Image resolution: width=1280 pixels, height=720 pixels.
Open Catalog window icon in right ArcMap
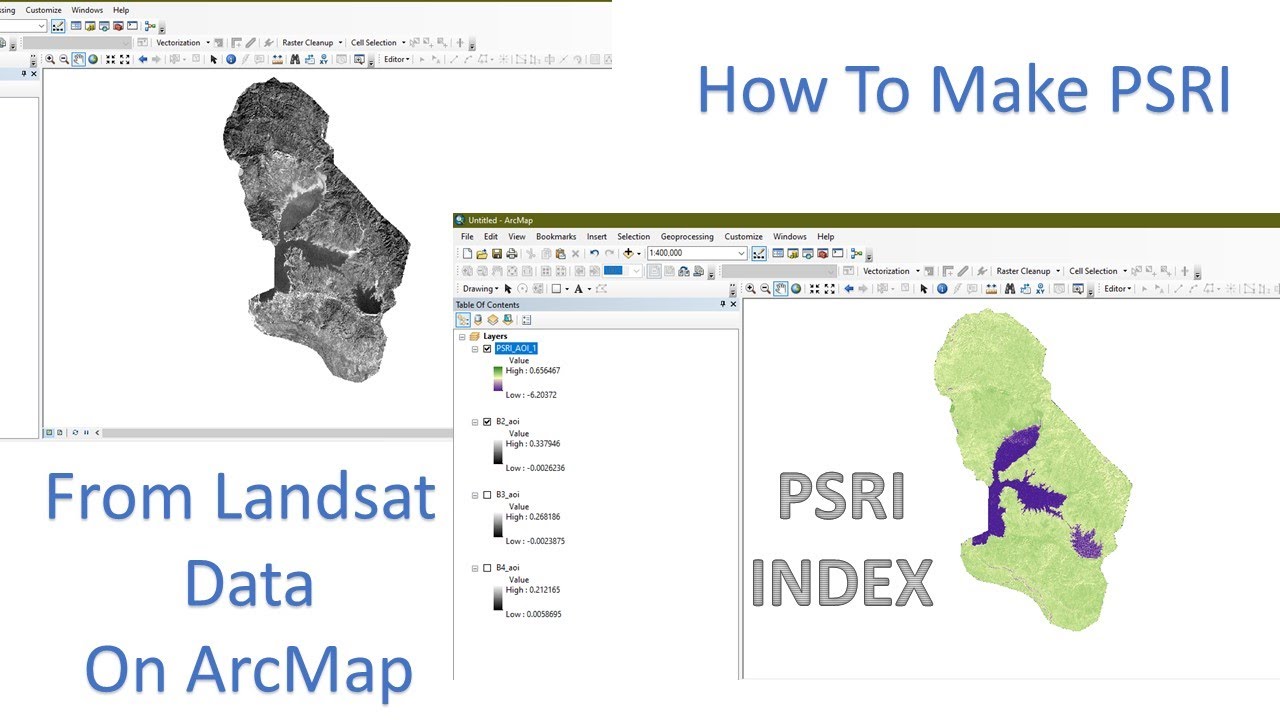tap(793, 253)
